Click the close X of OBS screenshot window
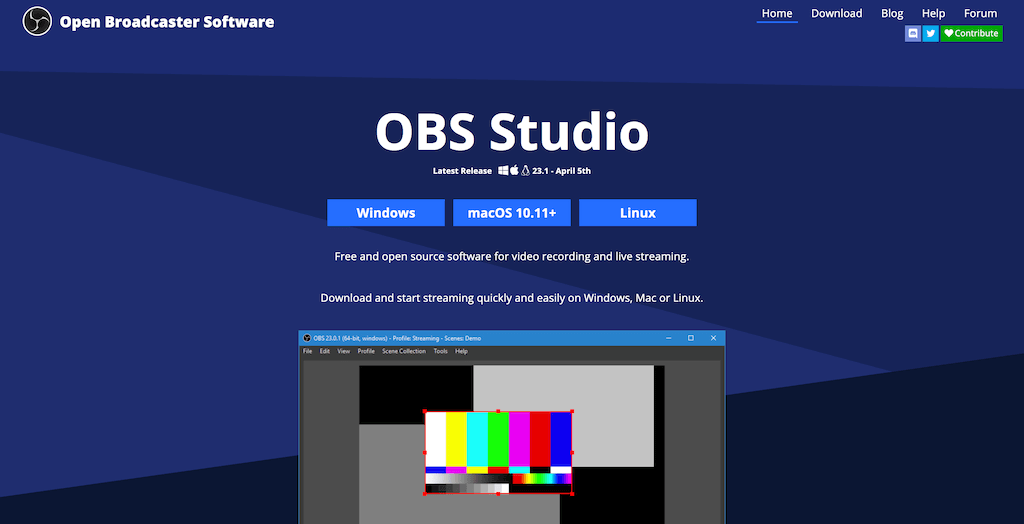The image size is (1024, 524). (x=713, y=338)
